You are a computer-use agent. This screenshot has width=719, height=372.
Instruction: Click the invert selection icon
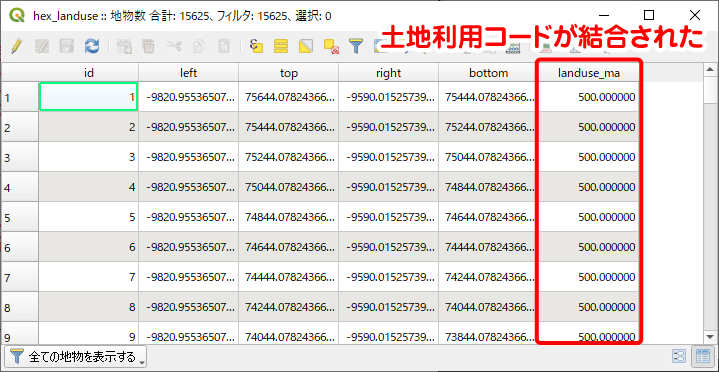pos(306,45)
